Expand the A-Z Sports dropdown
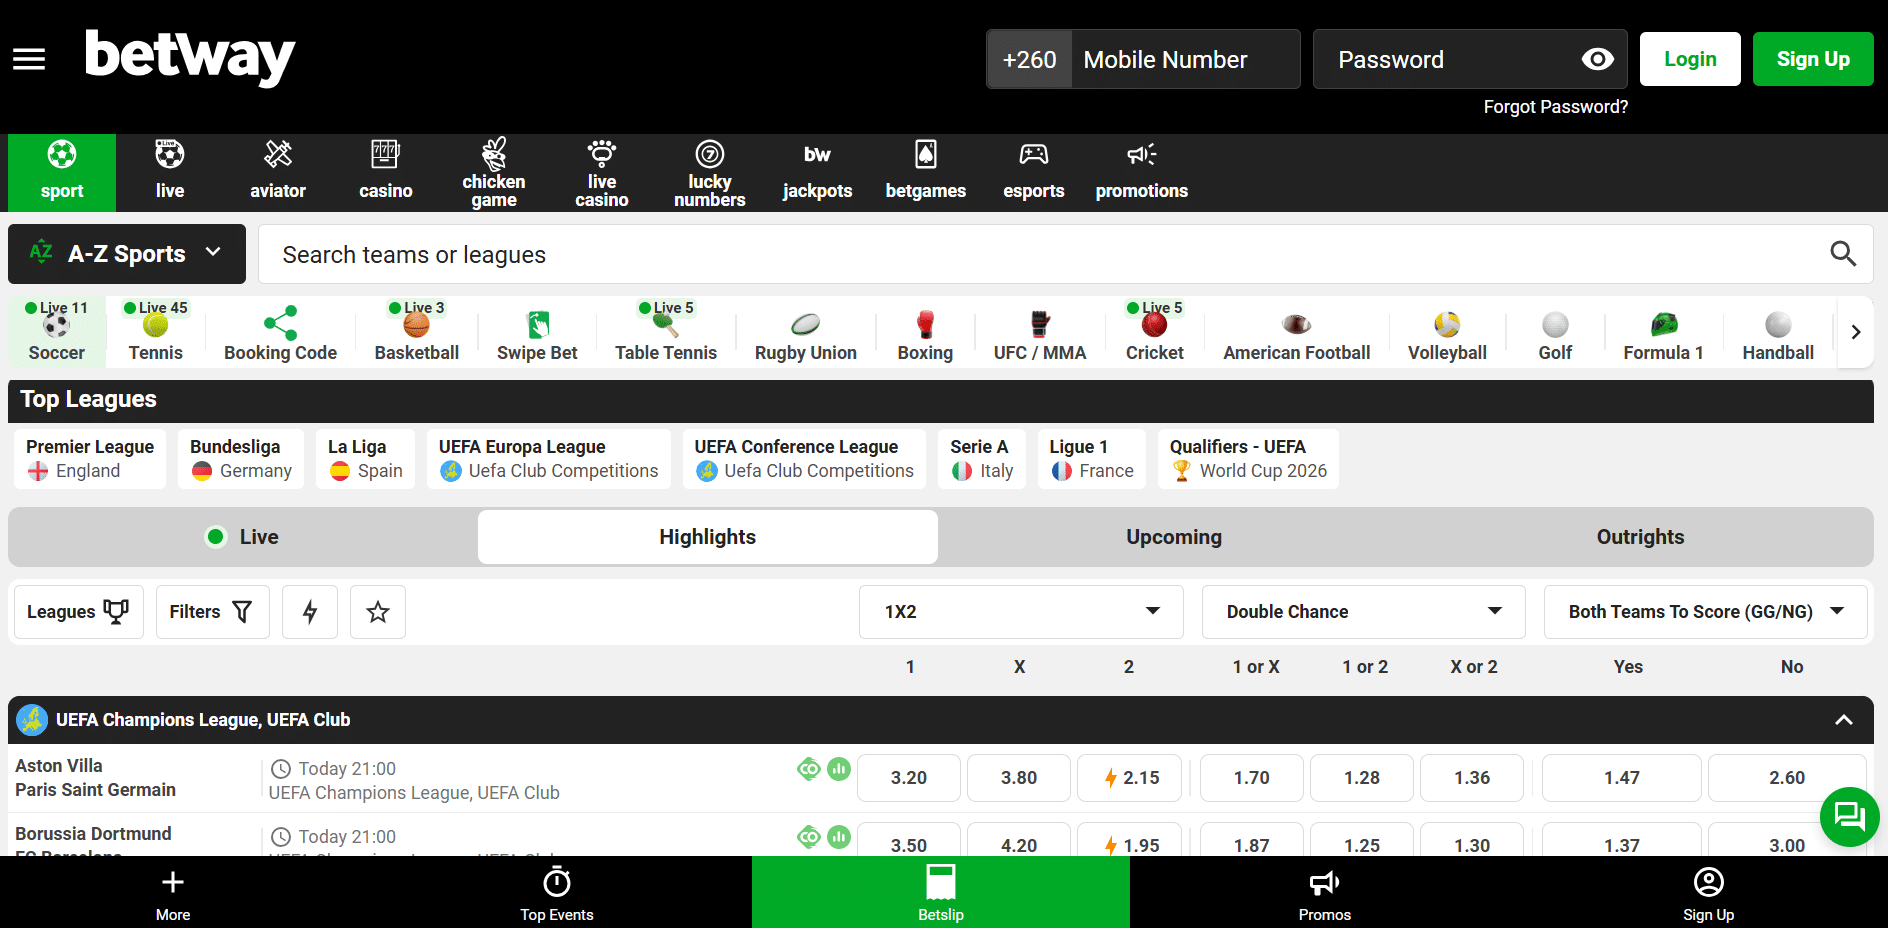 click(127, 254)
